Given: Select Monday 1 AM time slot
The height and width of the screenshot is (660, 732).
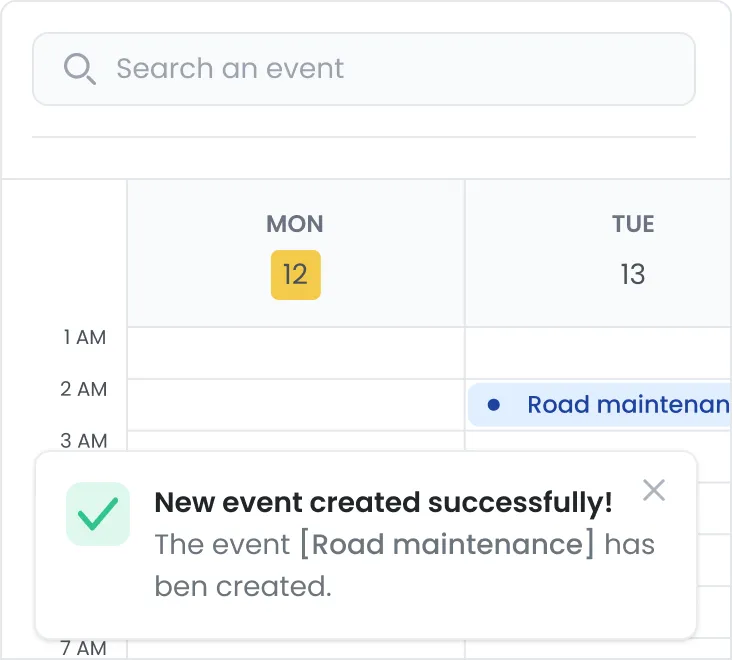Looking at the screenshot, I should 296,353.
